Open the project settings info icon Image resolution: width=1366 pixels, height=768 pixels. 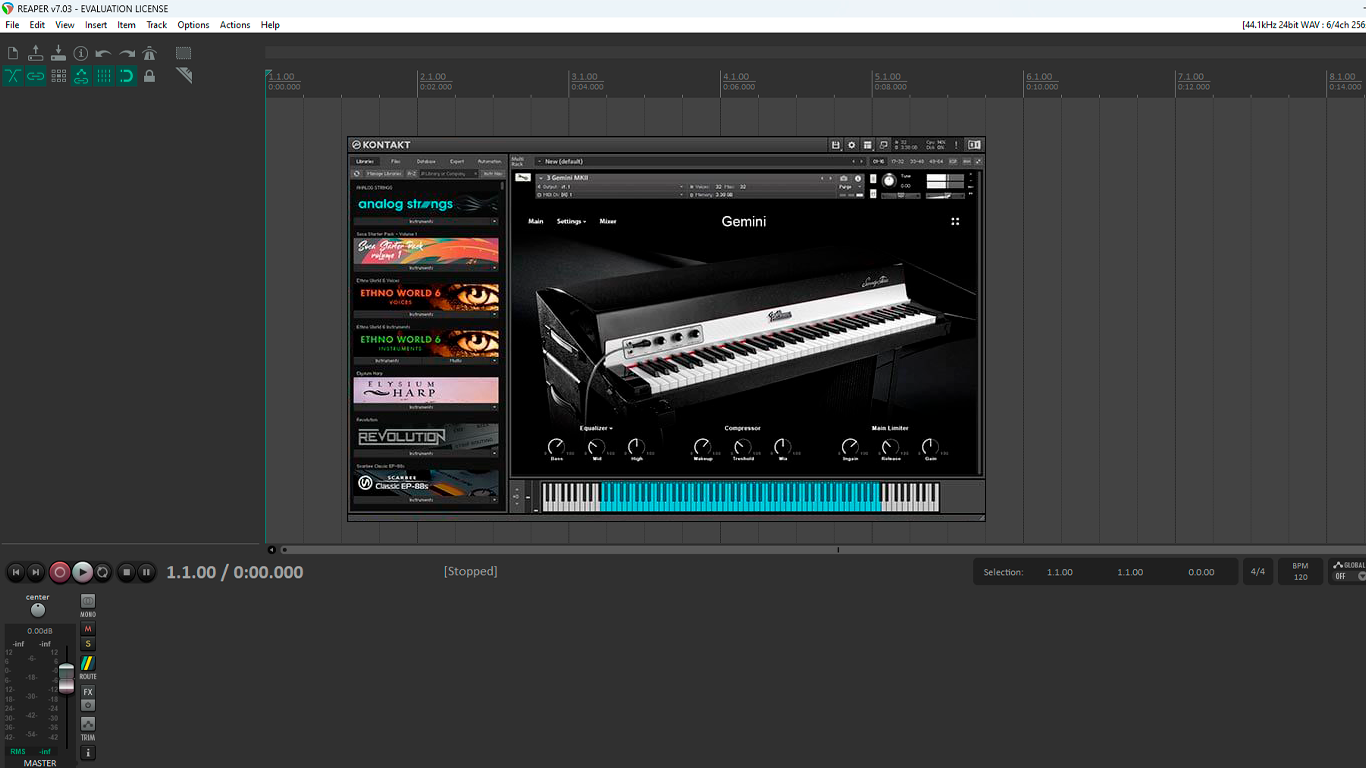coord(81,53)
